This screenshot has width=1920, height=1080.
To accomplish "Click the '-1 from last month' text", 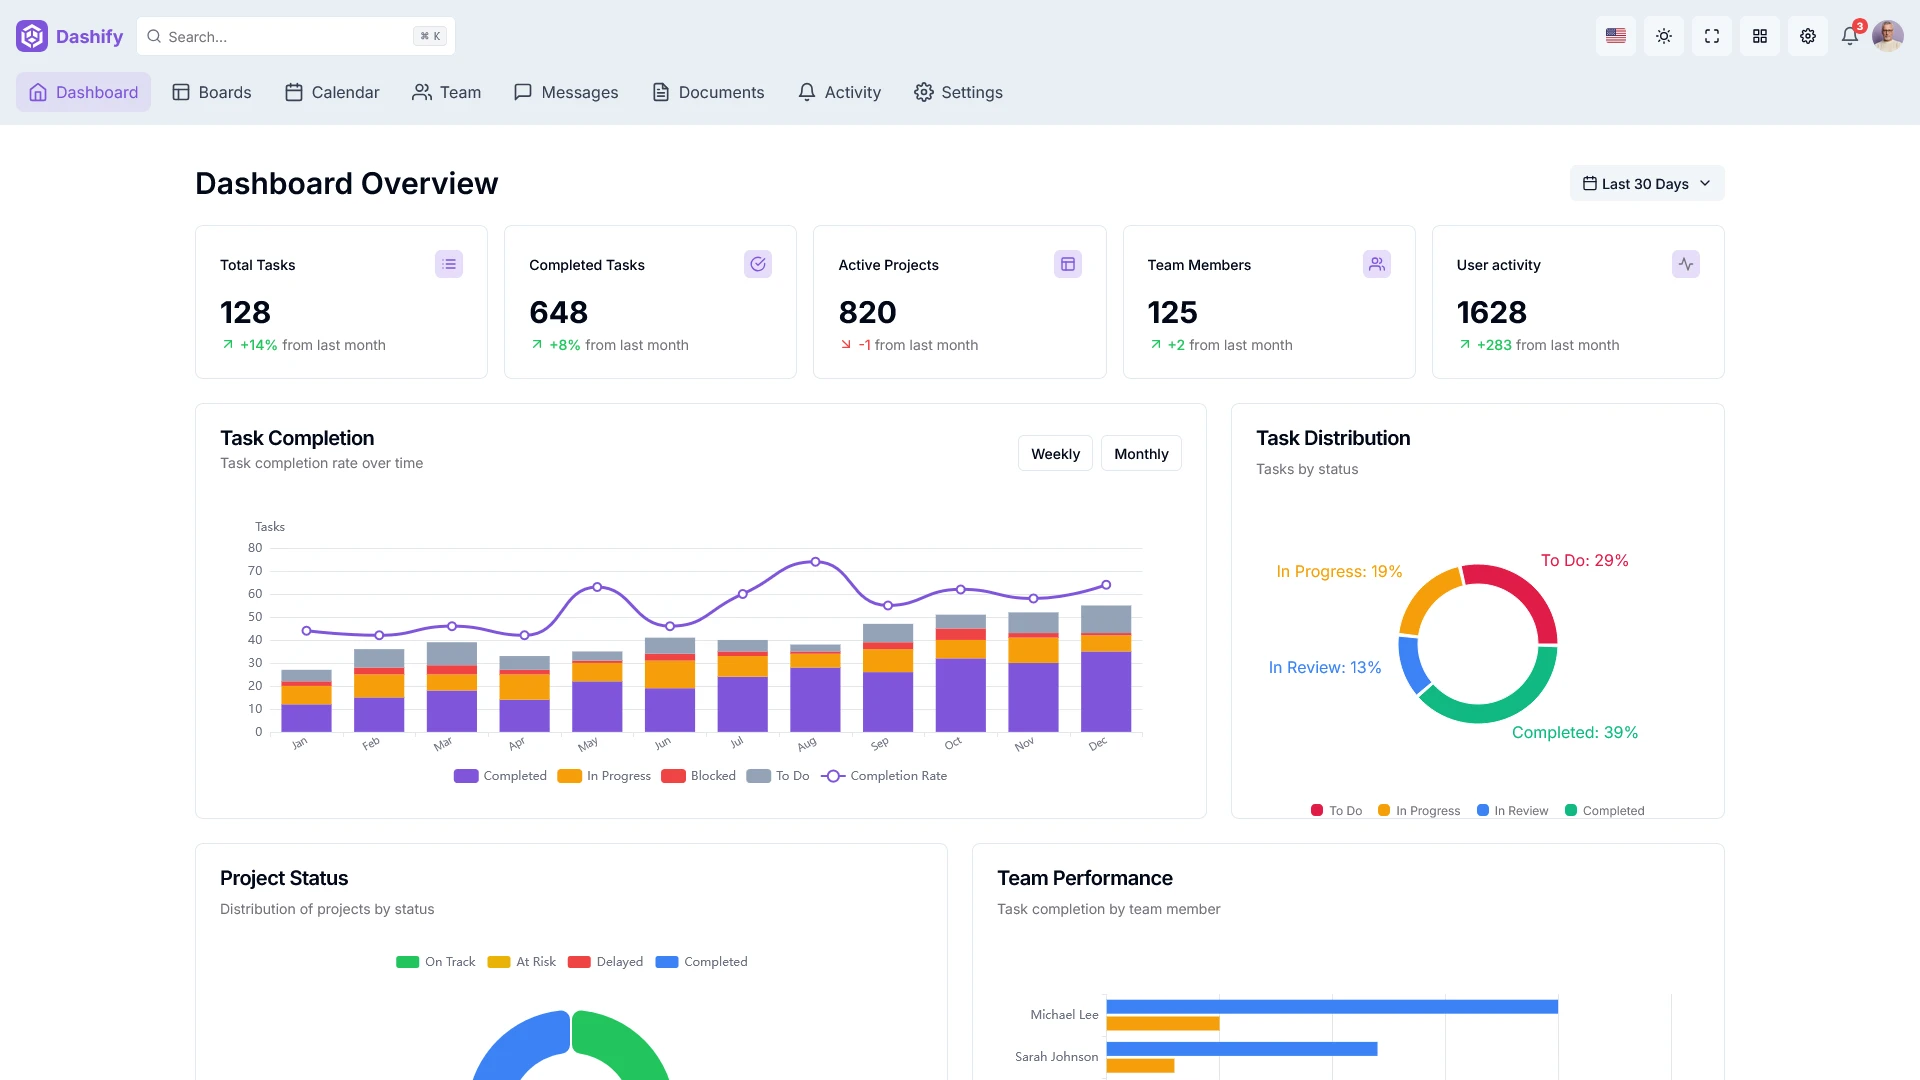I will click(917, 345).
